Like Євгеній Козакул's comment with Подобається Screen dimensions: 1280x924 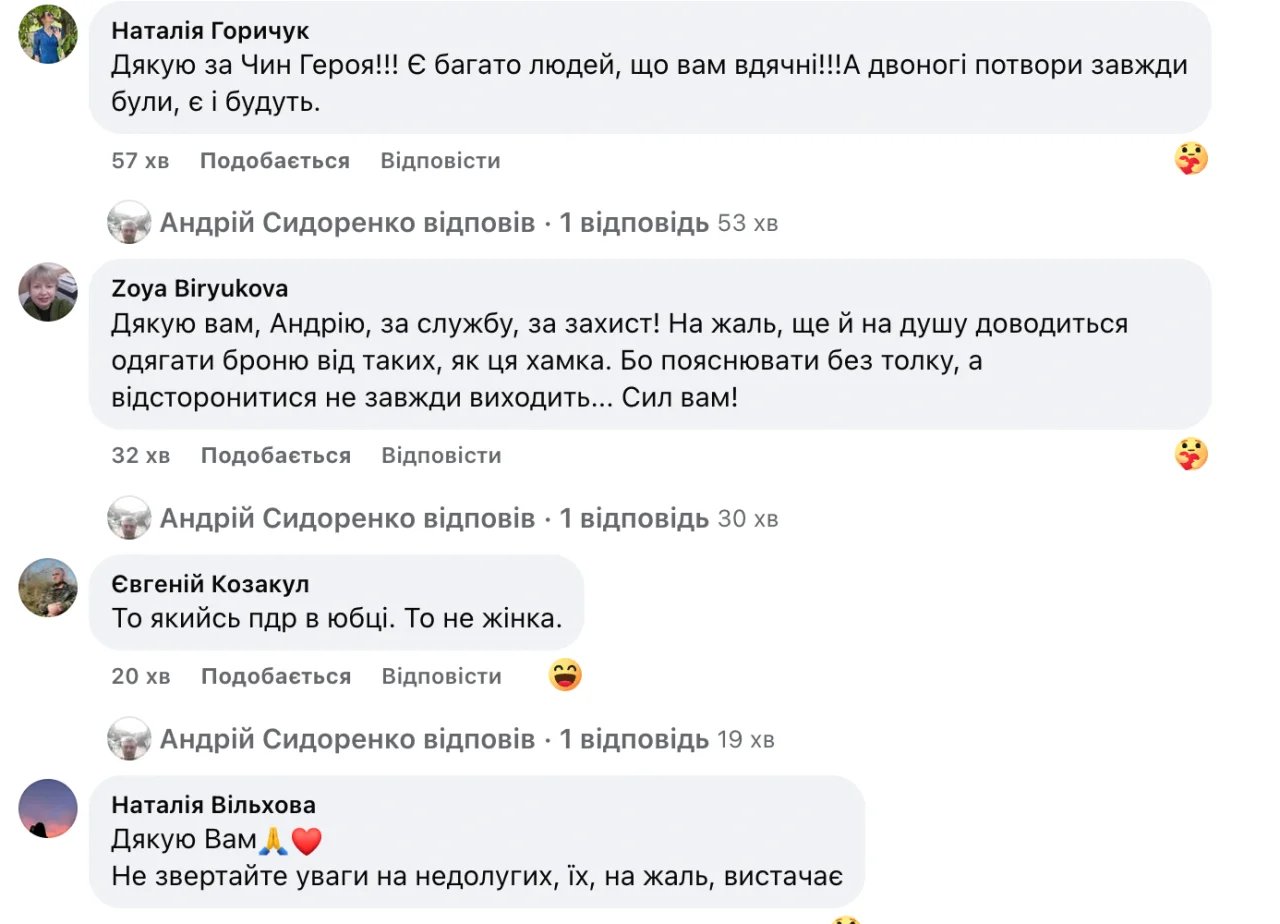276,677
